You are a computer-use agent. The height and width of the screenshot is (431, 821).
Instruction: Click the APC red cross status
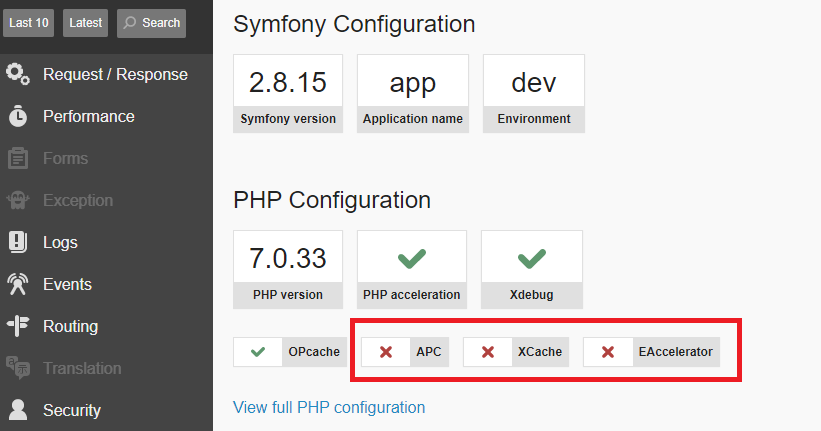click(386, 352)
